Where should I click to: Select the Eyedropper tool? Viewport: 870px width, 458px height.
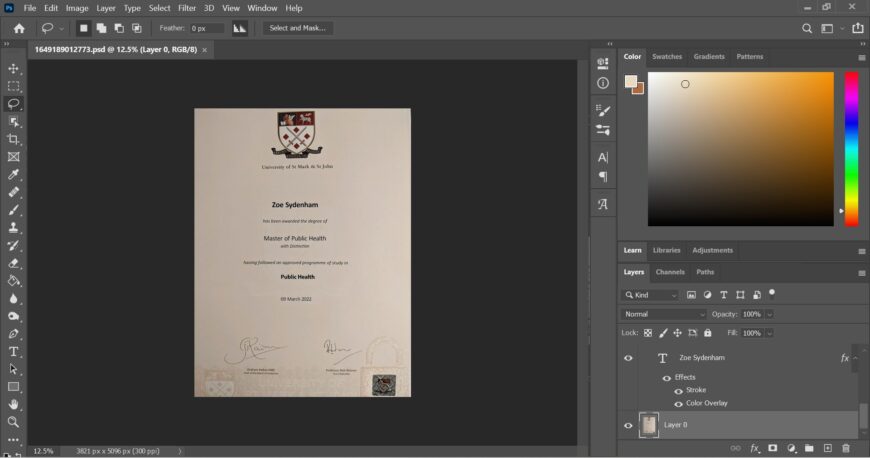click(x=13, y=175)
